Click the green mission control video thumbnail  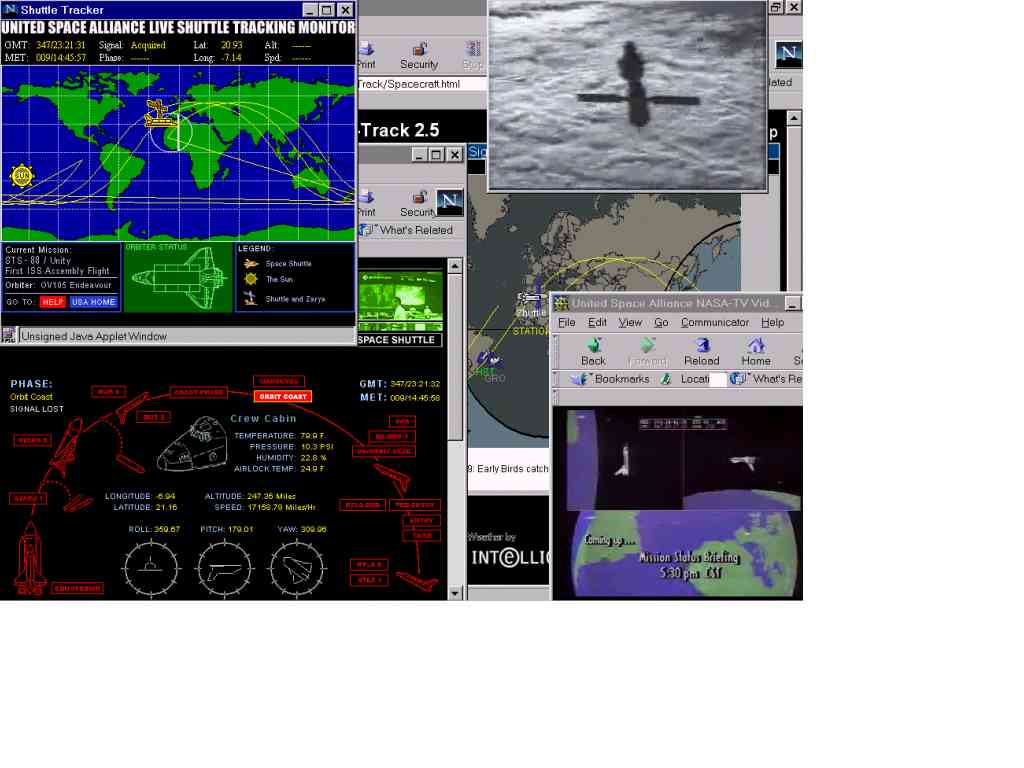point(400,301)
